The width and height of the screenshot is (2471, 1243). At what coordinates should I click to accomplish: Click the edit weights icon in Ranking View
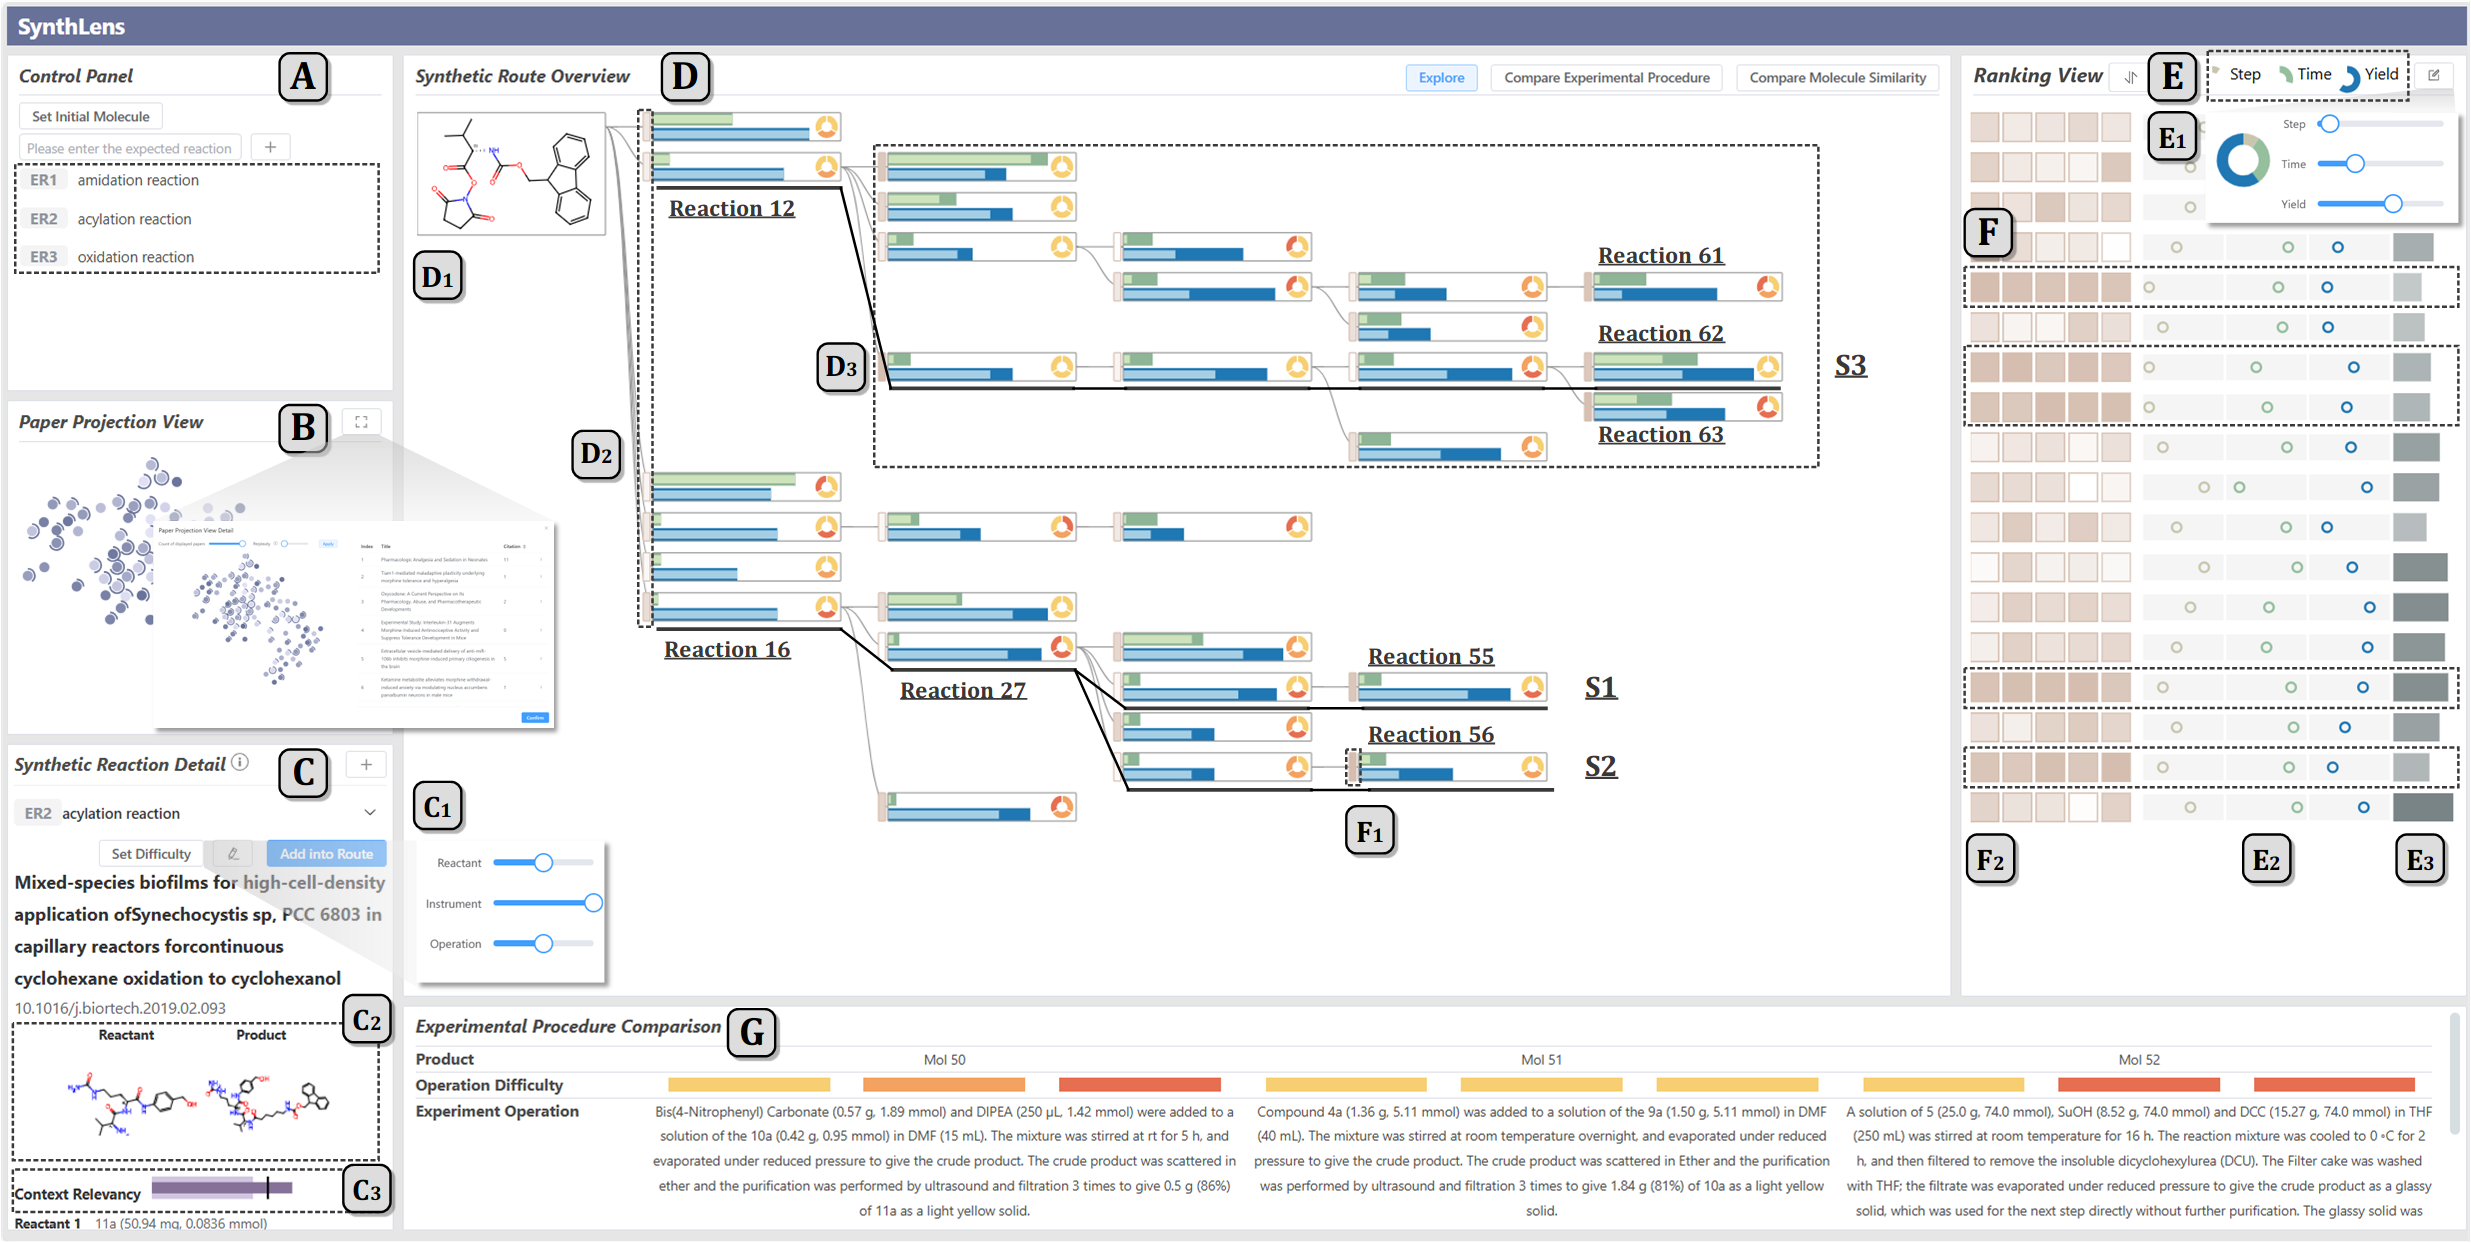2434,75
